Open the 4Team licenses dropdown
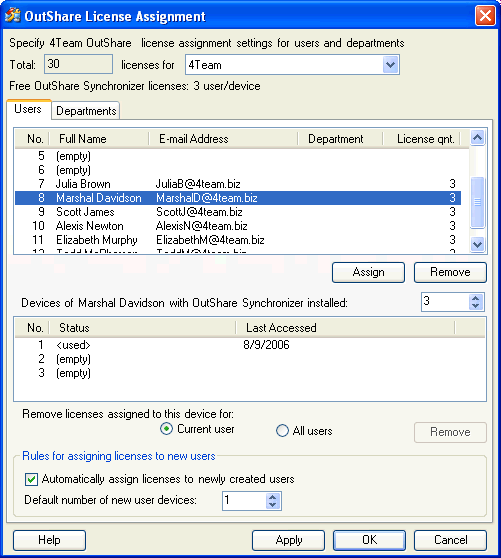501x558 pixels. 390,65
